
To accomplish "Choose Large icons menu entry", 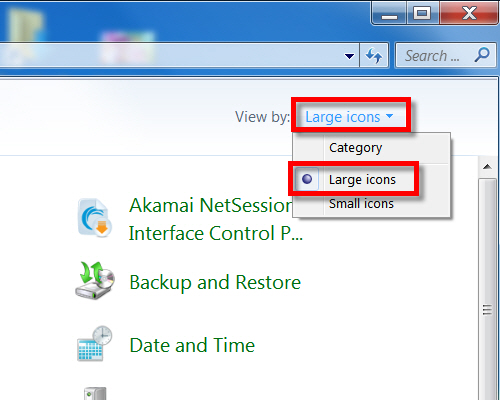I will point(362,179).
